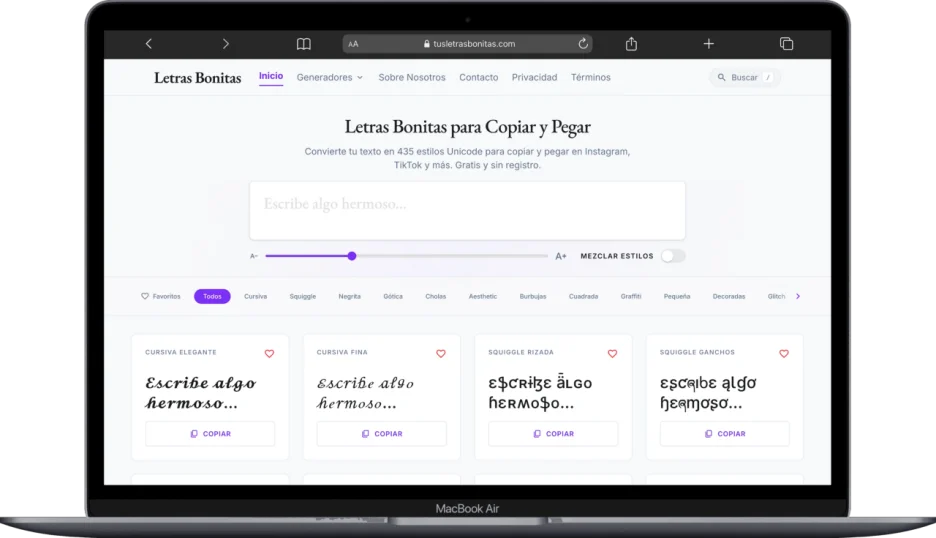Filter styles by Cholas
The width and height of the screenshot is (936, 538).
pyautogui.click(x=436, y=296)
